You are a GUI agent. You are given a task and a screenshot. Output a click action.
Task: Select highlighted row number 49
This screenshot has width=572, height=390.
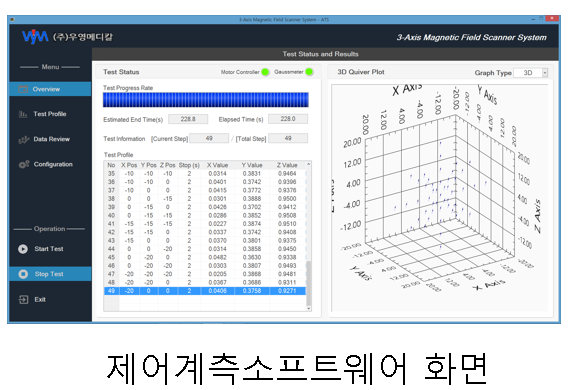205,291
